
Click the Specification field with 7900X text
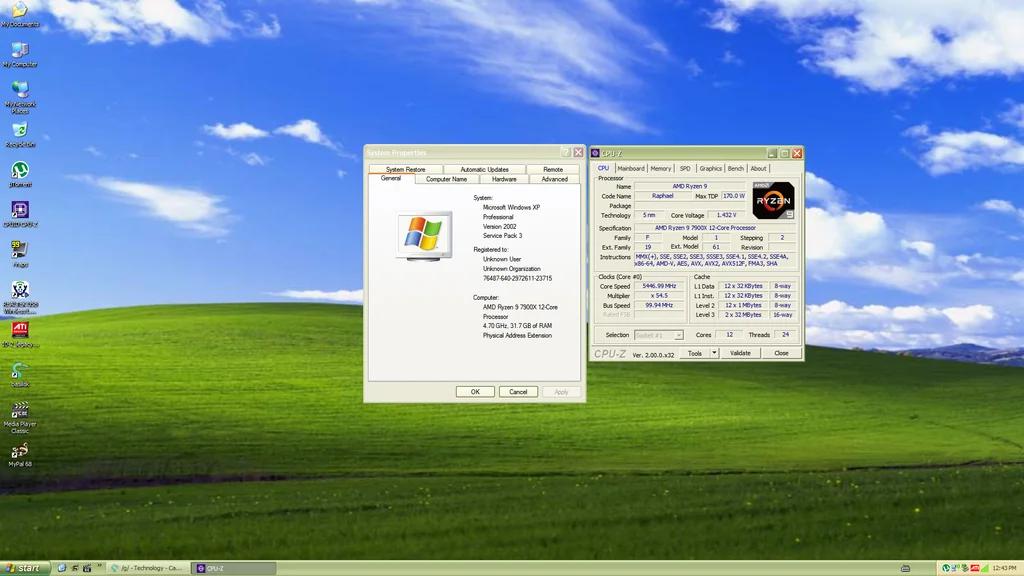(716, 228)
